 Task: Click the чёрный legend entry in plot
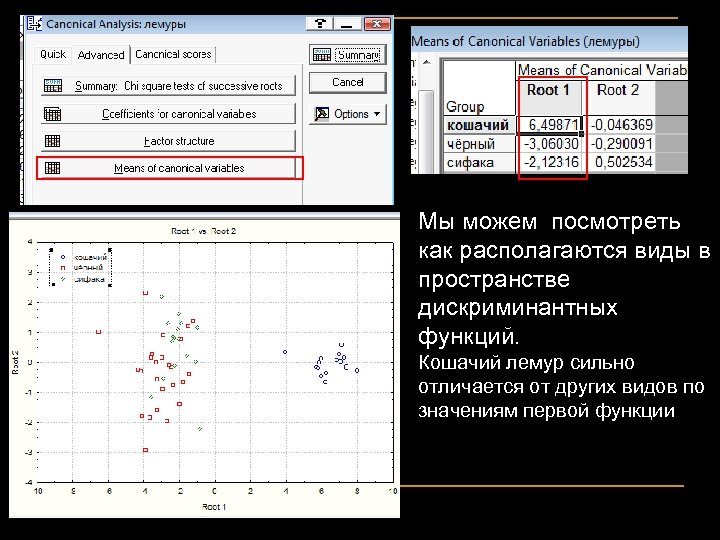pos(83,267)
